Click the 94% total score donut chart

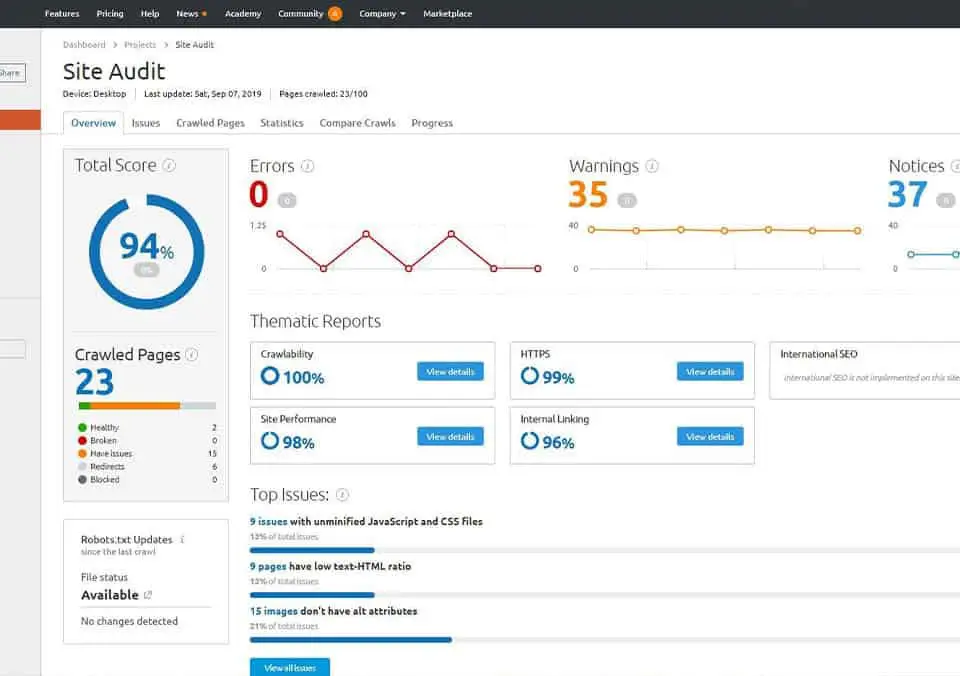[146, 252]
